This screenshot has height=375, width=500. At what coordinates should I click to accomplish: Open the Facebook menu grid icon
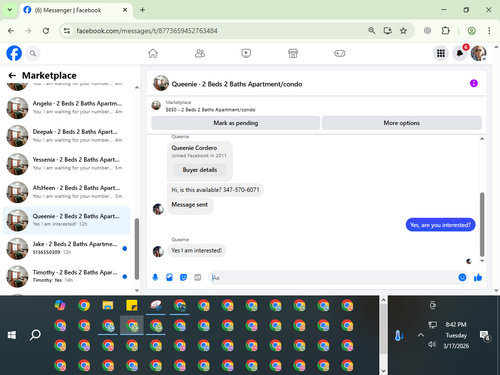pyautogui.click(x=441, y=53)
